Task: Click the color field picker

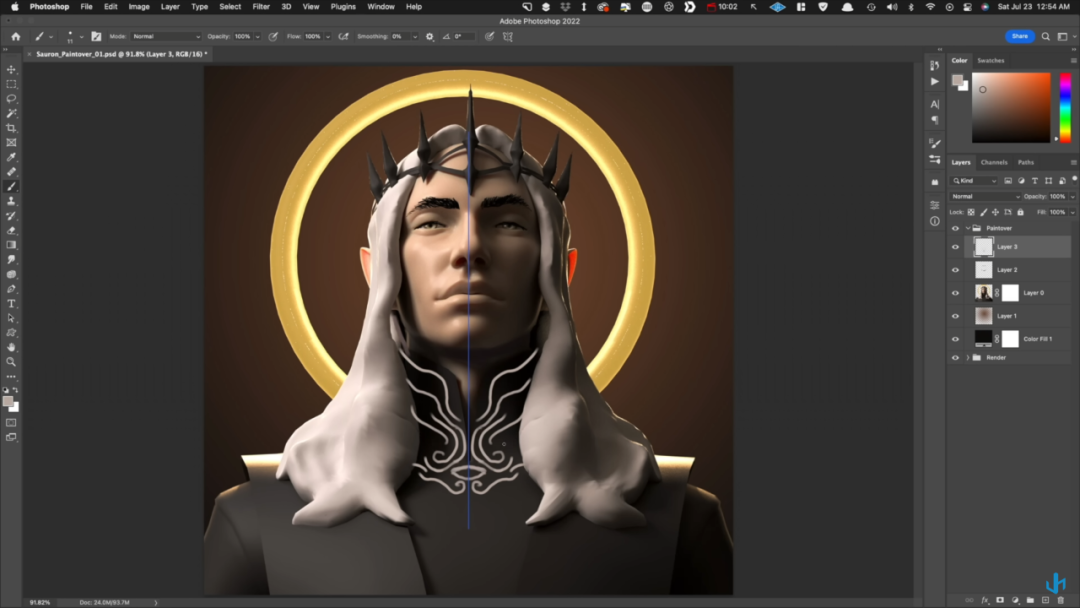Action: 1011,107
